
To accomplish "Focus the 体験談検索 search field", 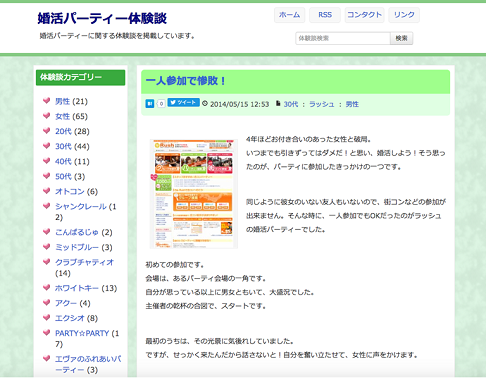I will point(343,38).
